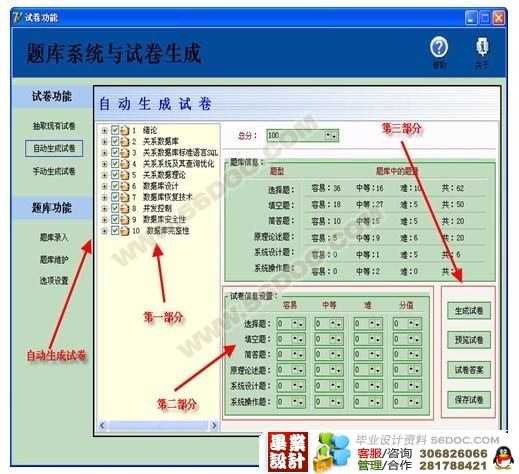The height and width of the screenshot is (474, 519).
Task: Click the 关于 about info icon
Action: tap(482, 47)
